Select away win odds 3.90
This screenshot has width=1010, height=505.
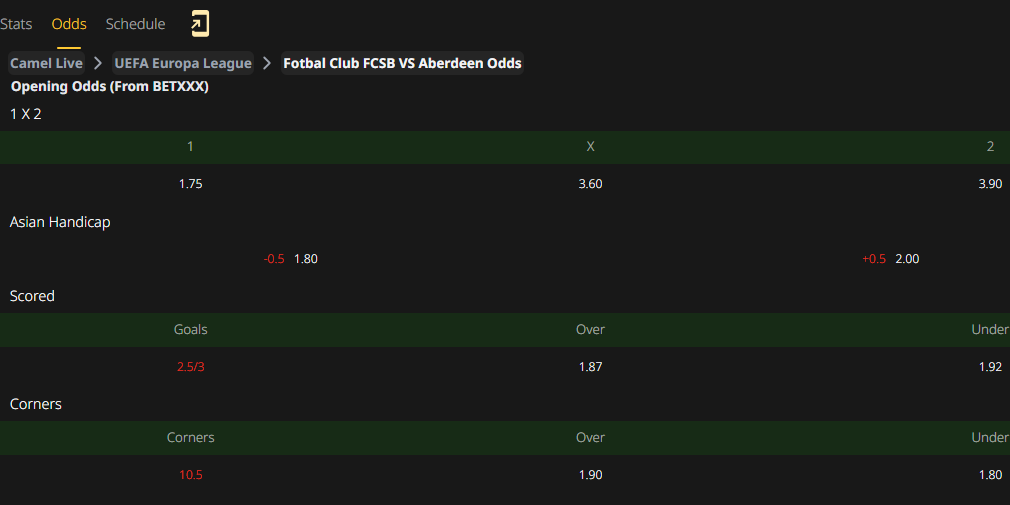tap(990, 184)
